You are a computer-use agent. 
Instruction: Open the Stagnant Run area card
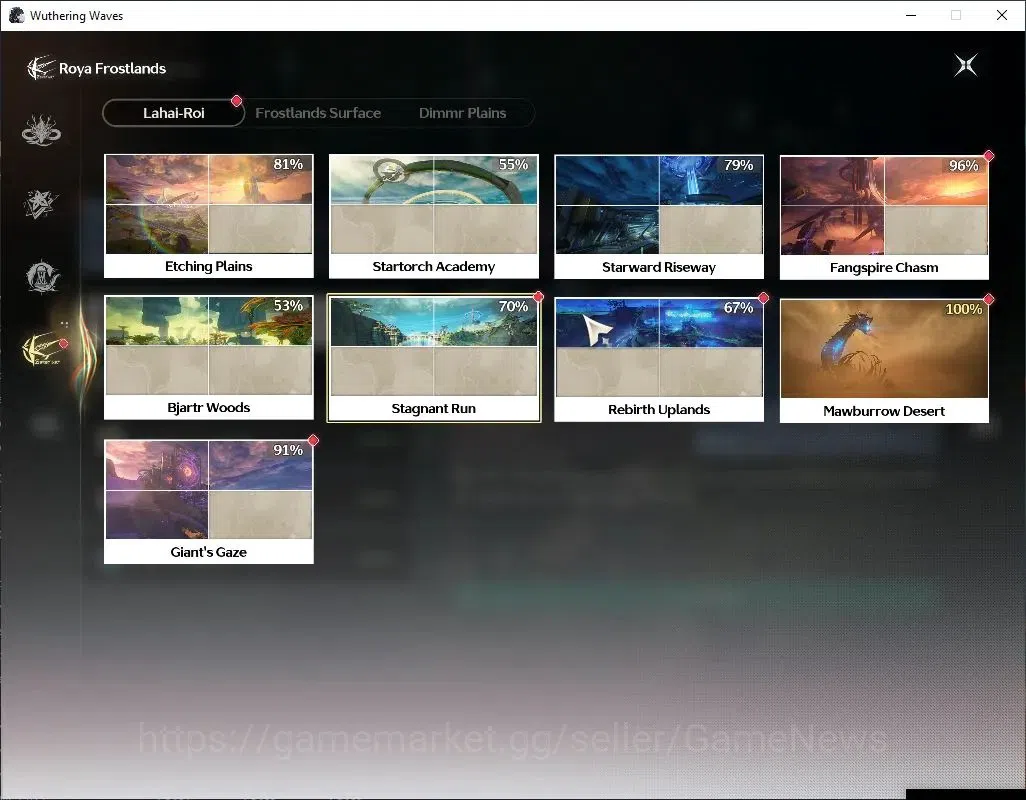(434, 358)
